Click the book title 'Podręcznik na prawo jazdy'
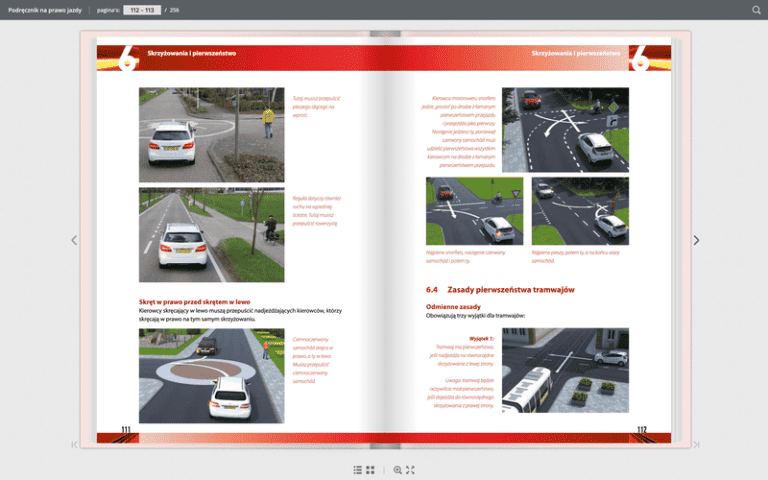Viewport: 768px width, 480px height. pos(45,10)
